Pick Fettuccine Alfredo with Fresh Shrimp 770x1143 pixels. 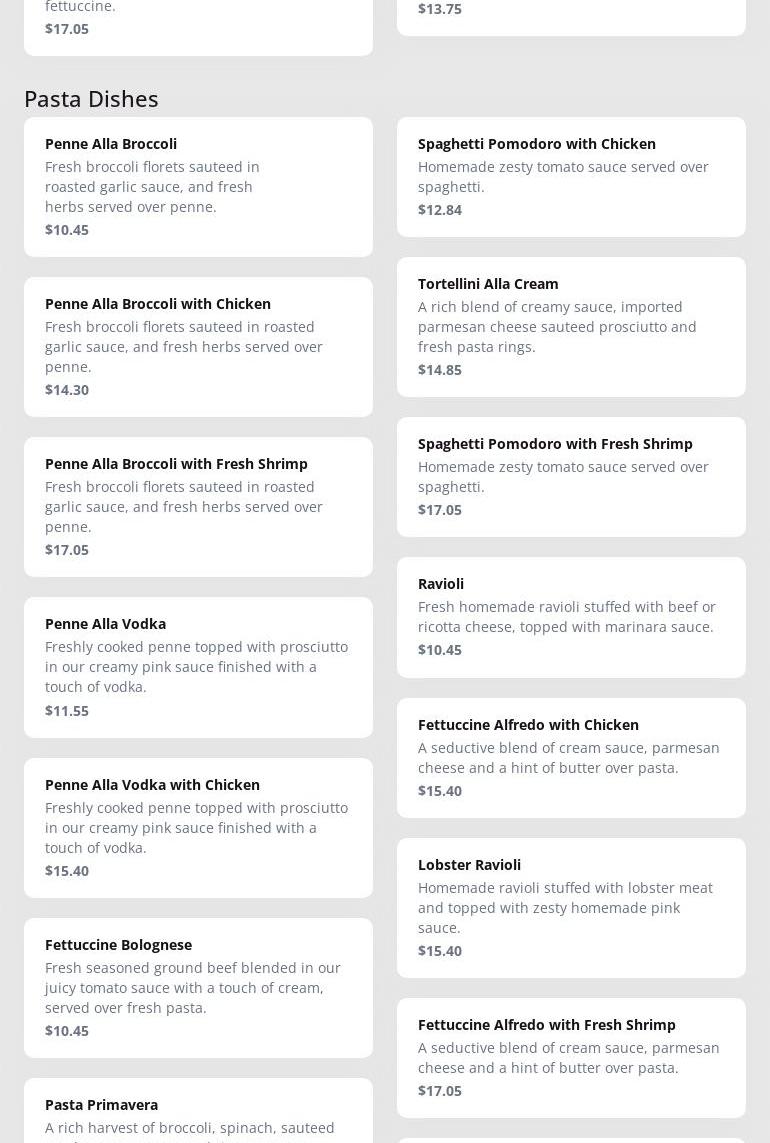click(571, 1058)
